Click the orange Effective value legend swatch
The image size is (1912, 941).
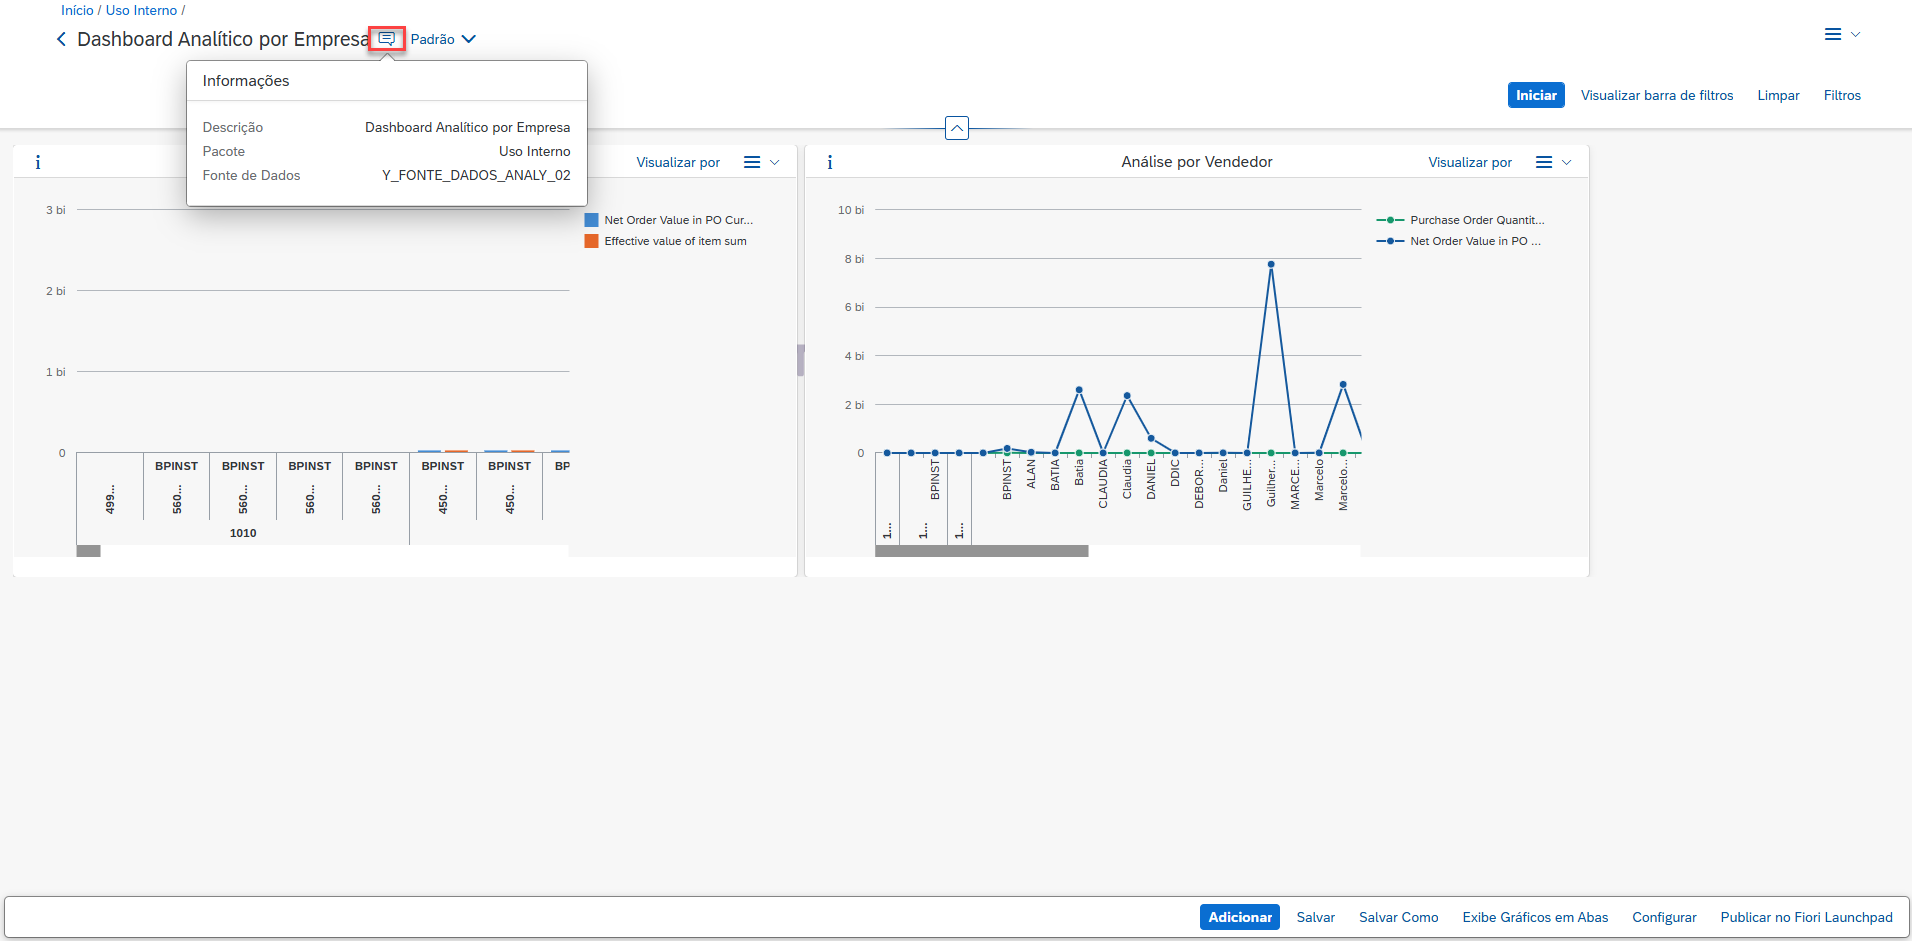click(591, 241)
